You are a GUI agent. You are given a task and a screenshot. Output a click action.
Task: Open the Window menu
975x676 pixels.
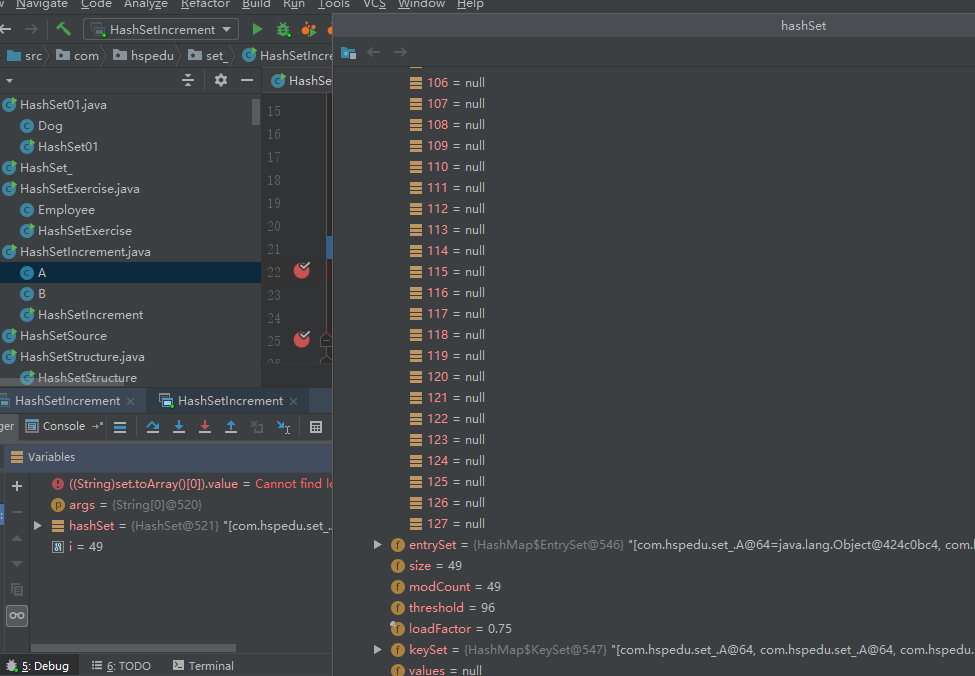tap(421, 4)
